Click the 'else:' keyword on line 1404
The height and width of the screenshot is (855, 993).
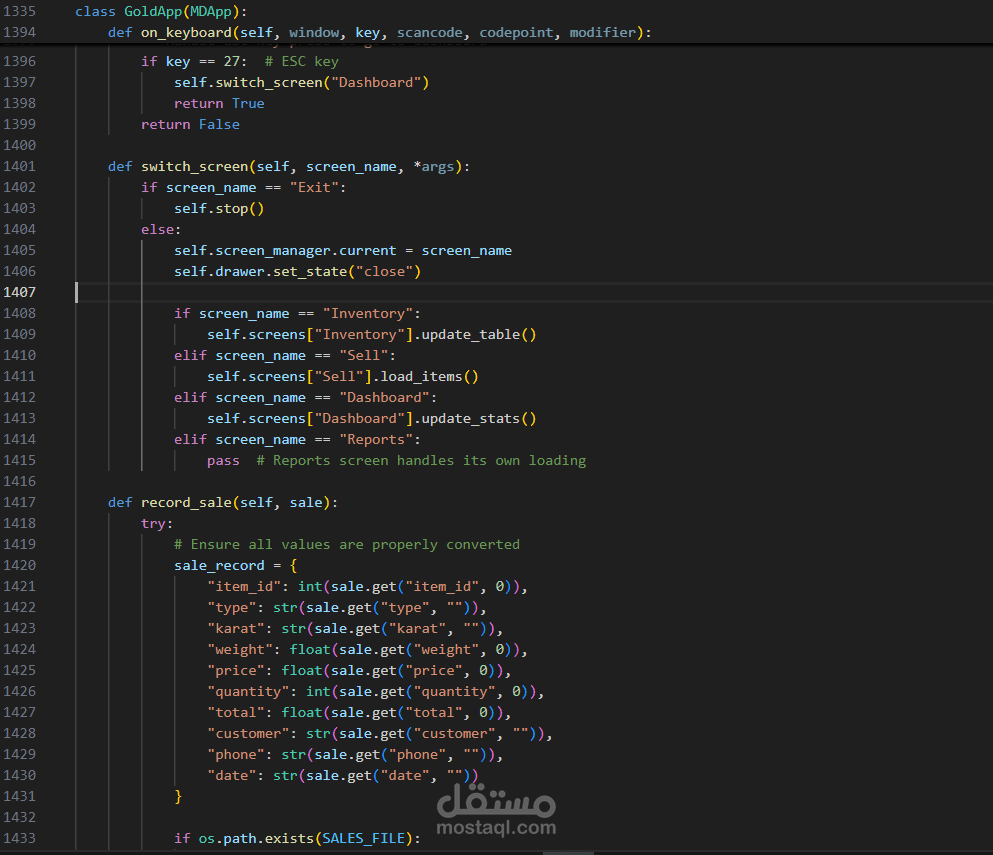161,229
